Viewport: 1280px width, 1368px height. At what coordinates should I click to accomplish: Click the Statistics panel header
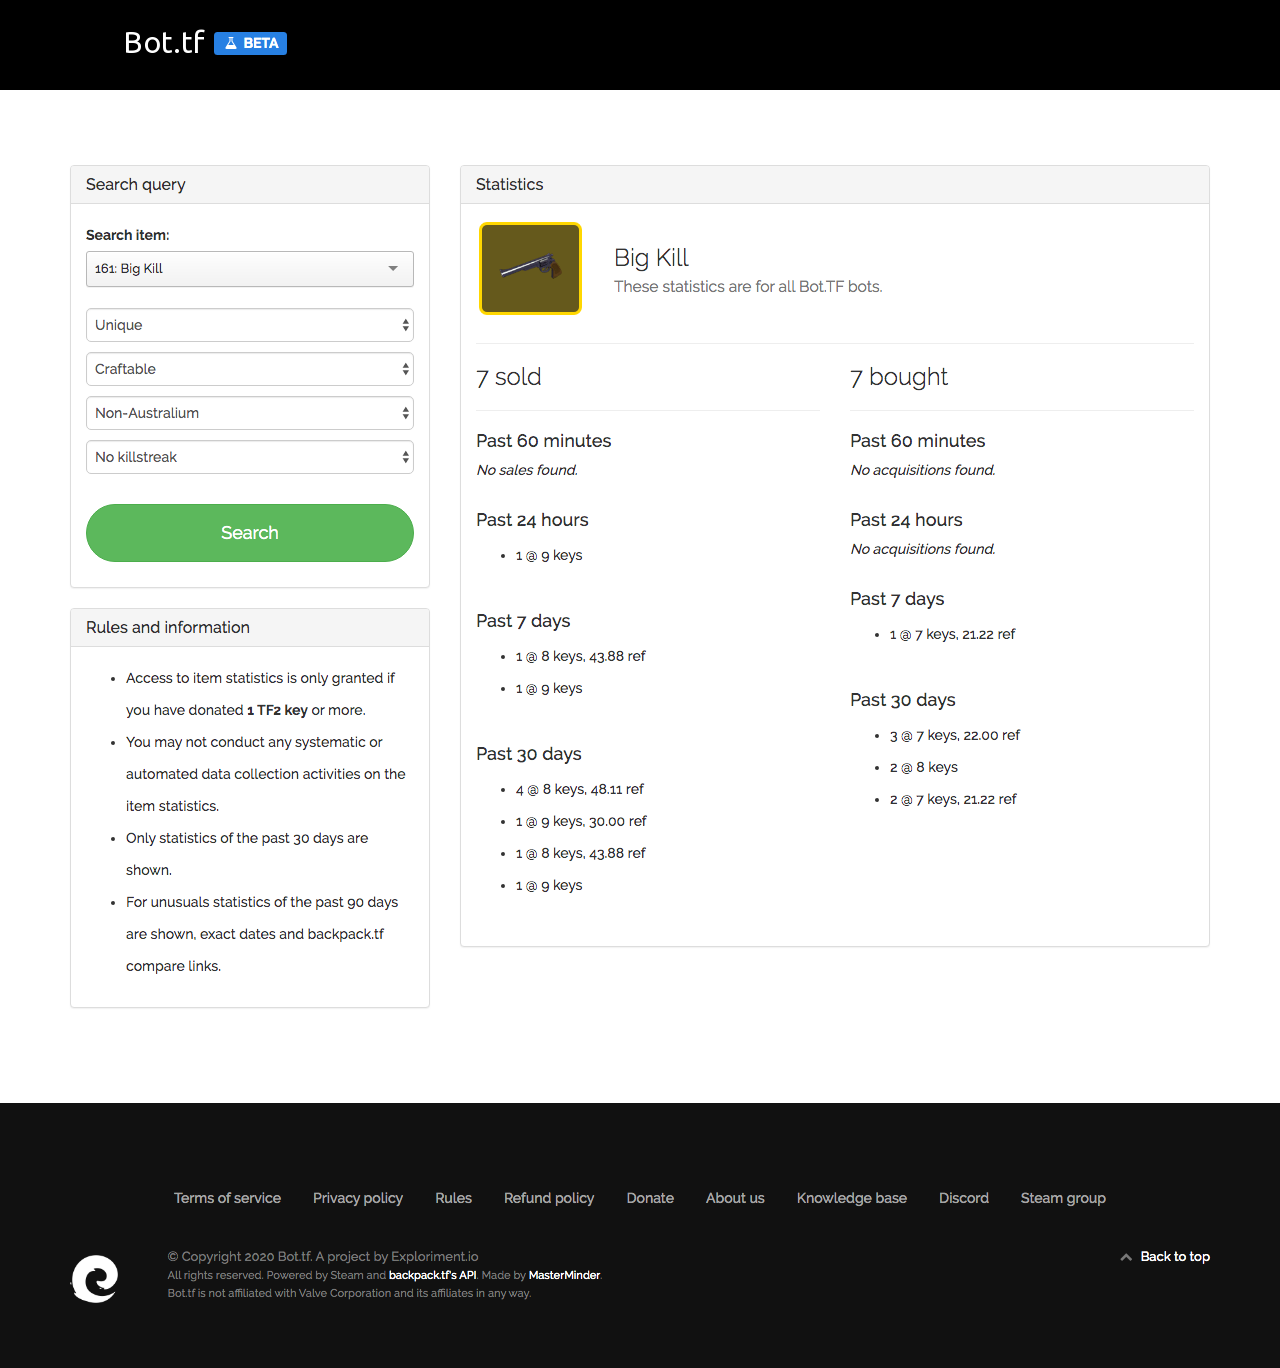835,185
